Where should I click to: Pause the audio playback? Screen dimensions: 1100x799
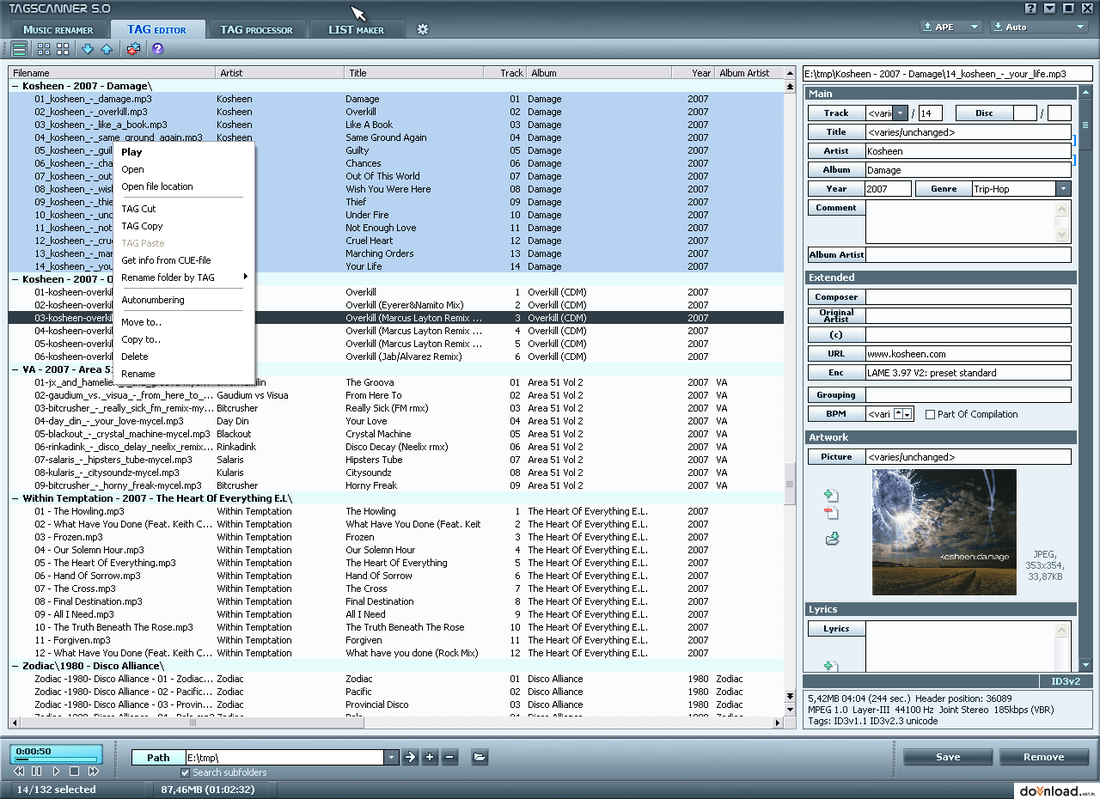pyautogui.click(x=36, y=771)
